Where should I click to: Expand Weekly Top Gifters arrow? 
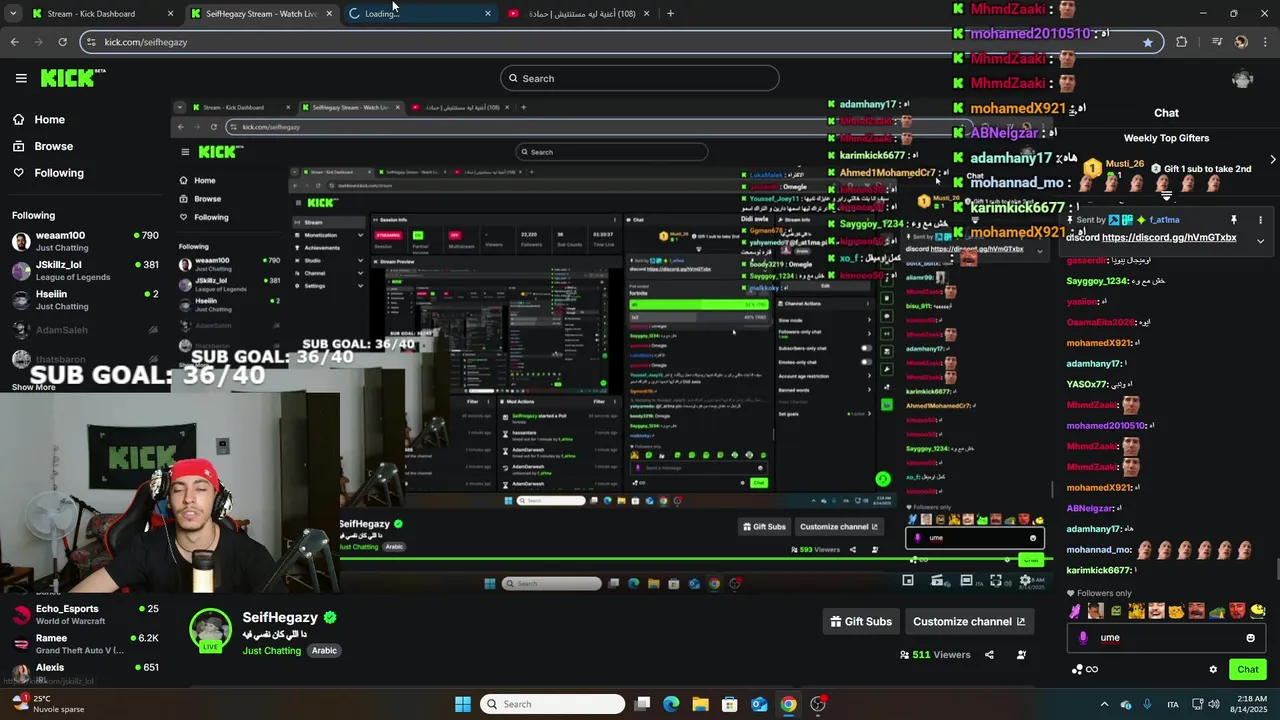[1272, 159]
